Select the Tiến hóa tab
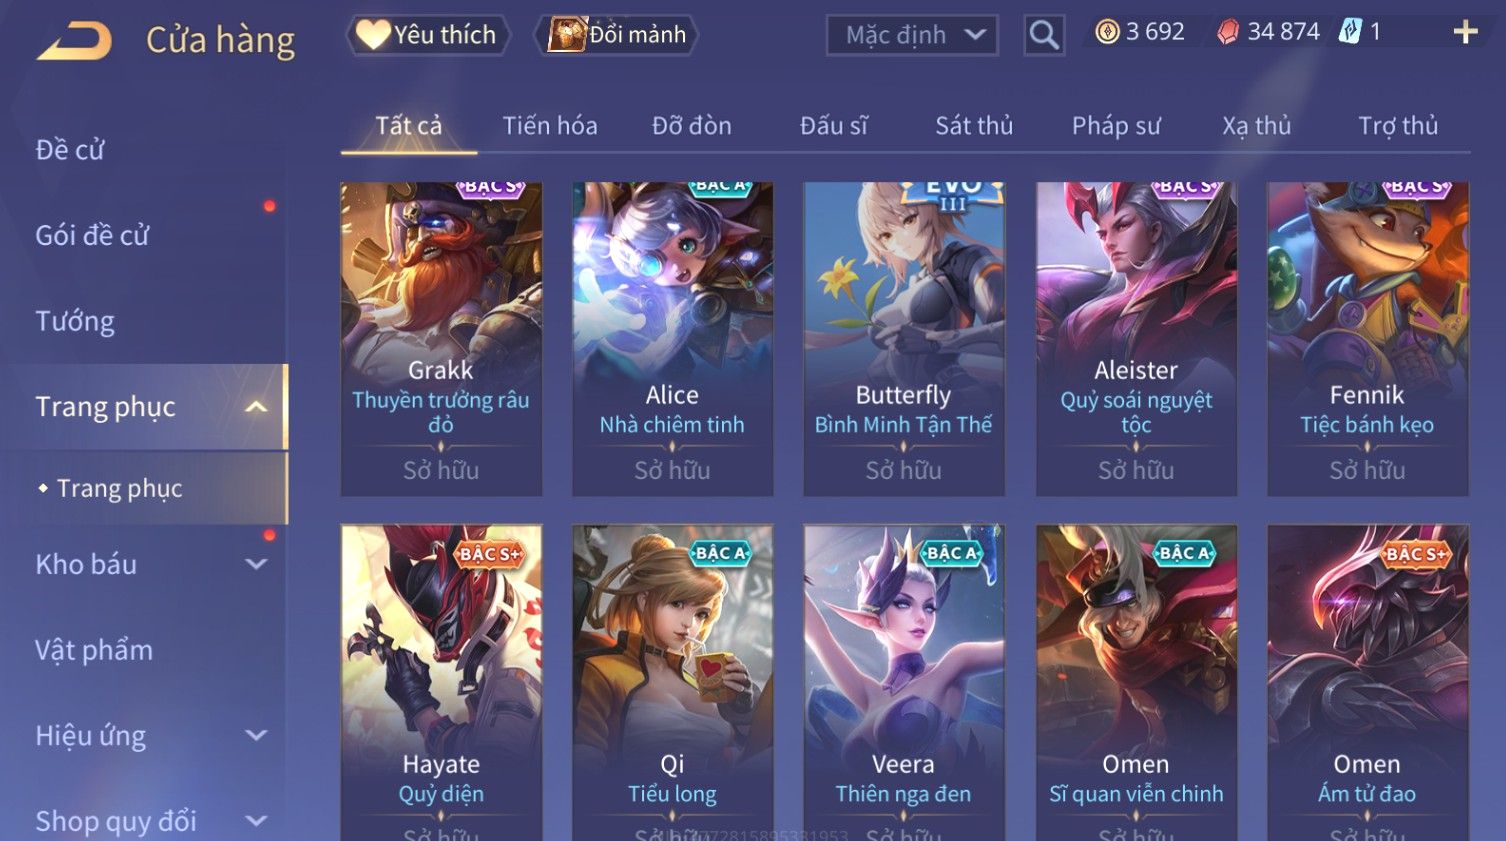The width and height of the screenshot is (1506, 841). (x=550, y=126)
